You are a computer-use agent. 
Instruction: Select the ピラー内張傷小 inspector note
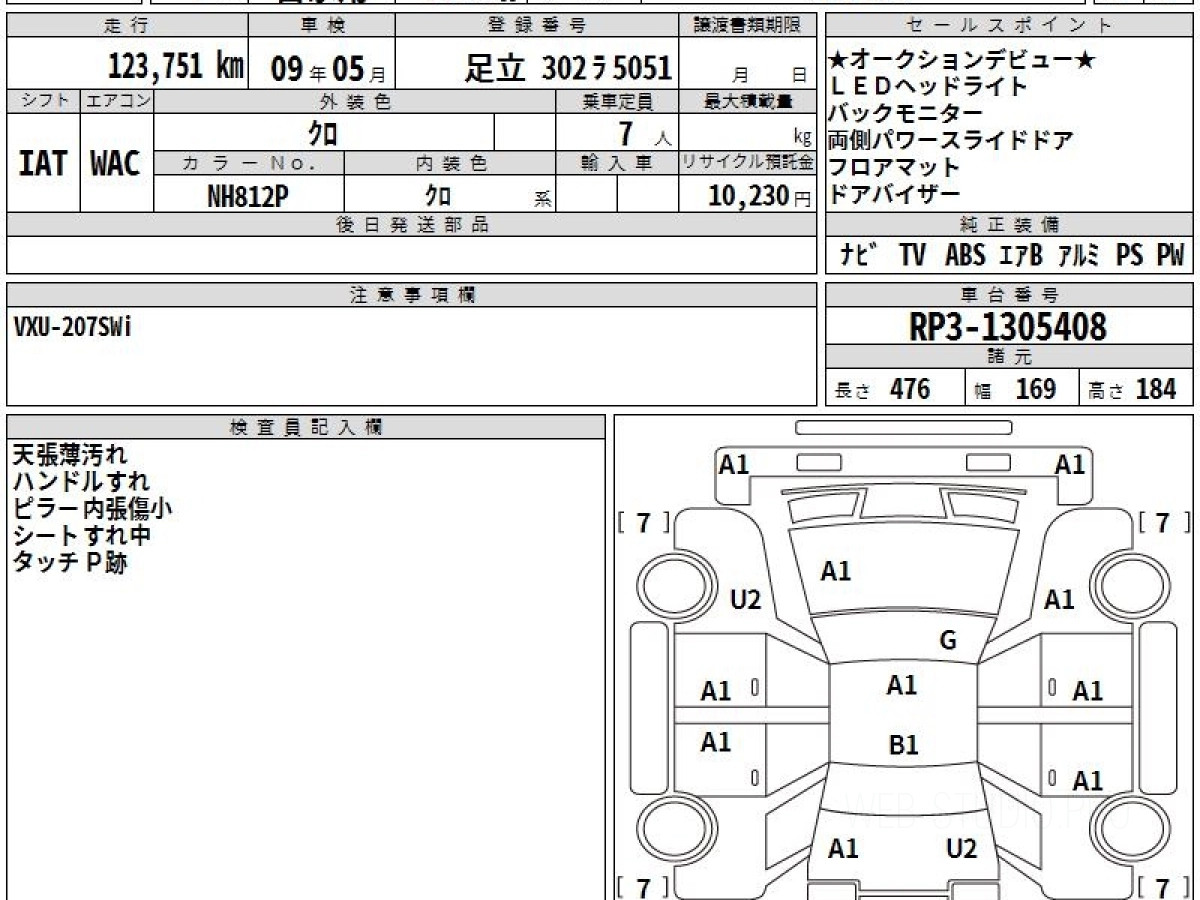[92, 508]
